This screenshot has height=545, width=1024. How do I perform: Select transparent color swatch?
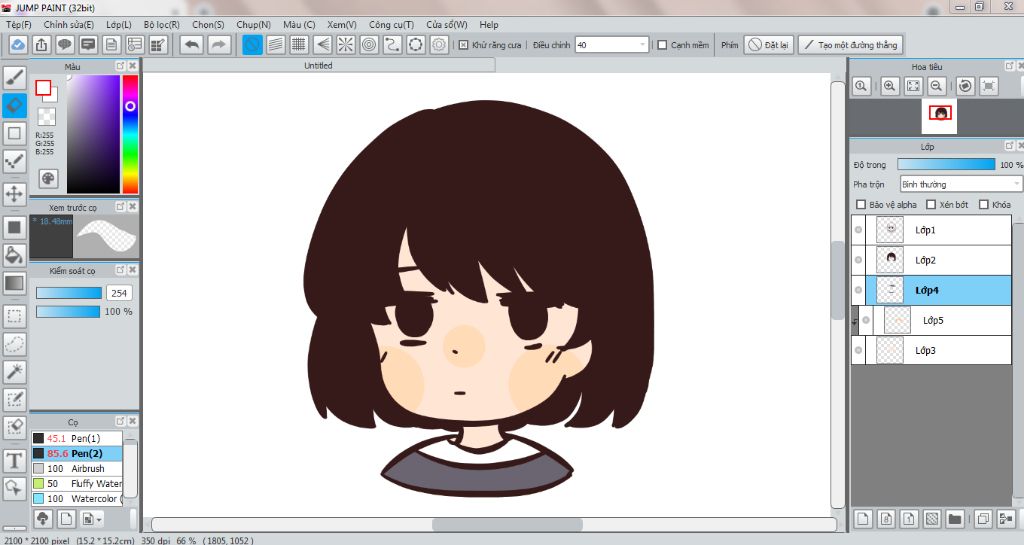click(46, 117)
